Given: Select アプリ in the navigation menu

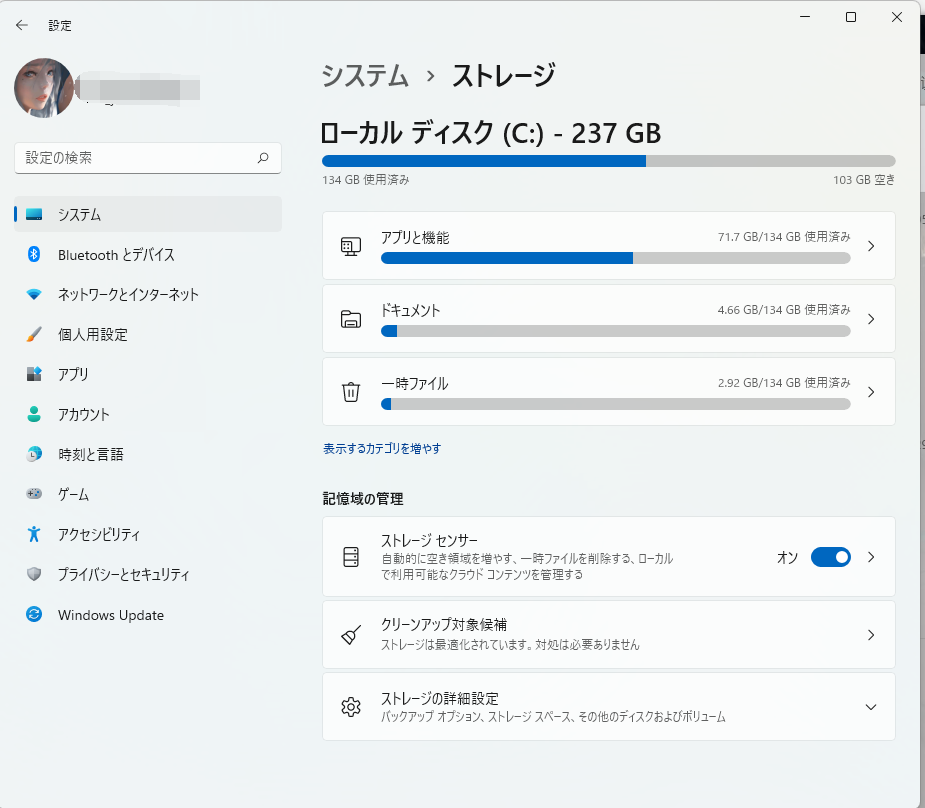Looking at the screenshot, I should [73, 374].
